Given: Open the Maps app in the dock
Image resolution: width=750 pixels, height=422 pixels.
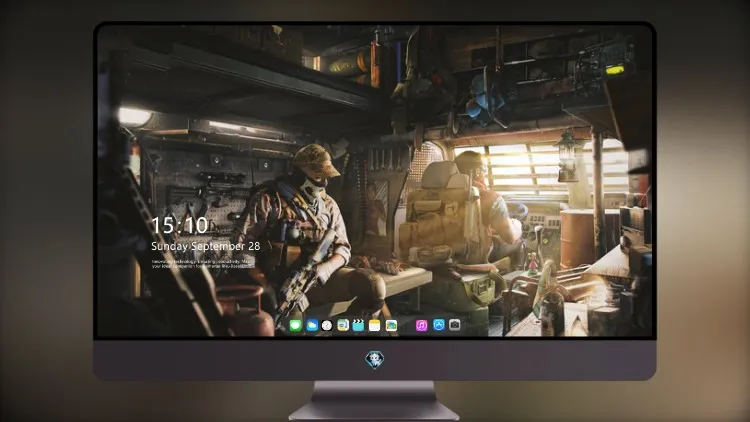Looking at the screenshot, I should click(343, 325).
